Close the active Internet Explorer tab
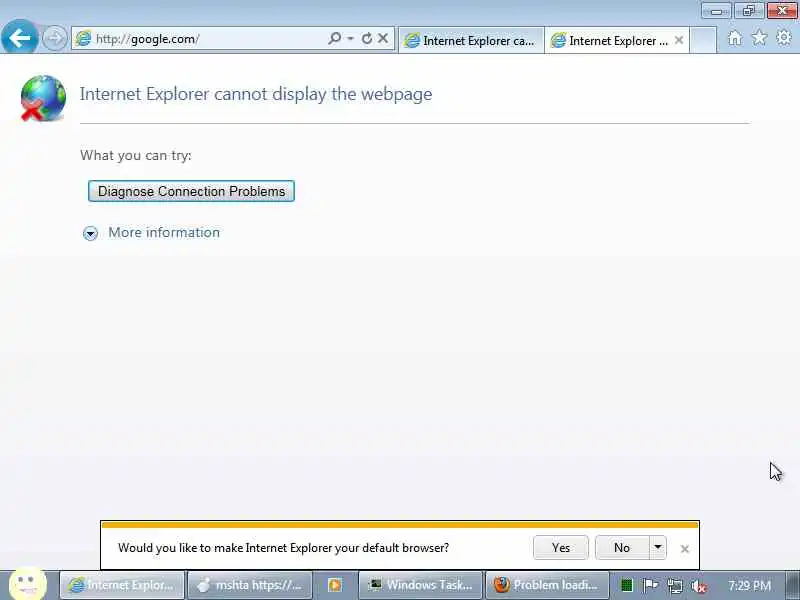This screenshot has width=800, height=600. [679, 40]
